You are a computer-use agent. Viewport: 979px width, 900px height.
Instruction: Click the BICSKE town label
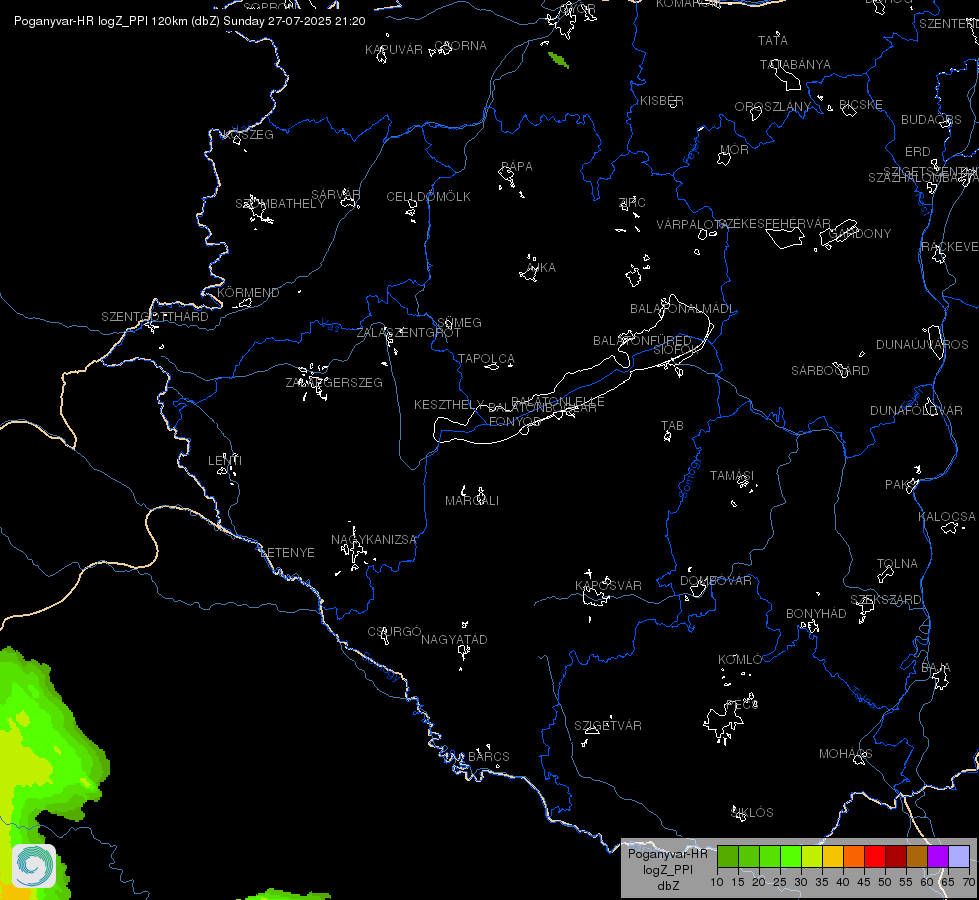[x=861, y=105]
